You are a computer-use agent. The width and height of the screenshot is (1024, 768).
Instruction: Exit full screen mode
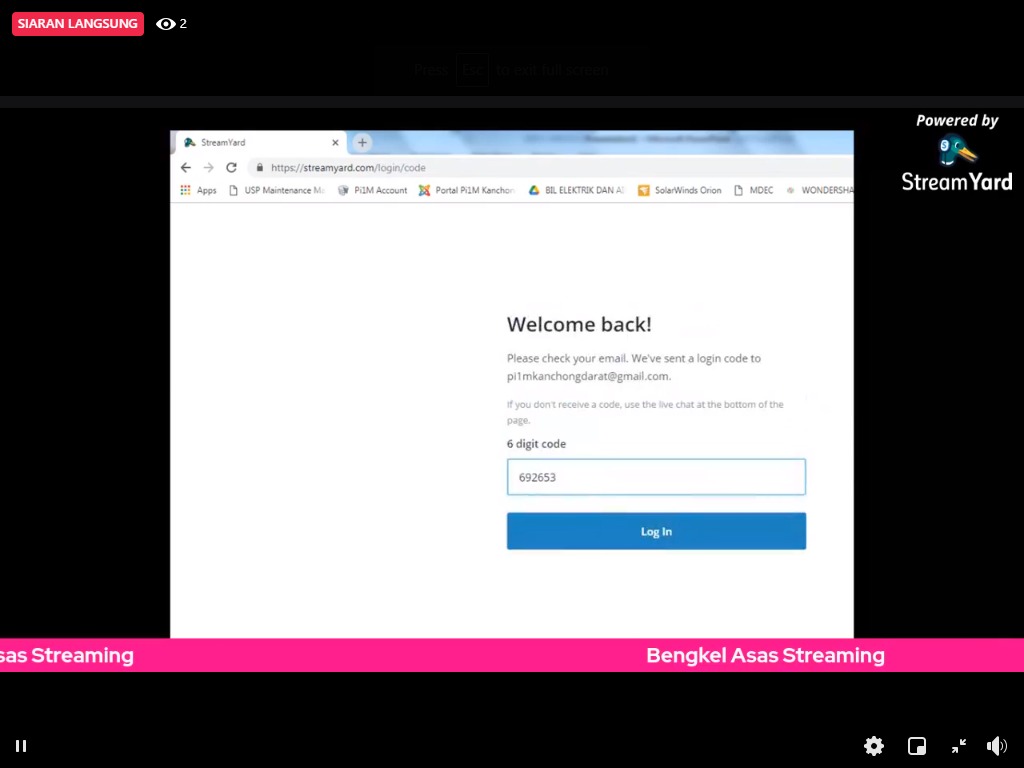[958, 746]
